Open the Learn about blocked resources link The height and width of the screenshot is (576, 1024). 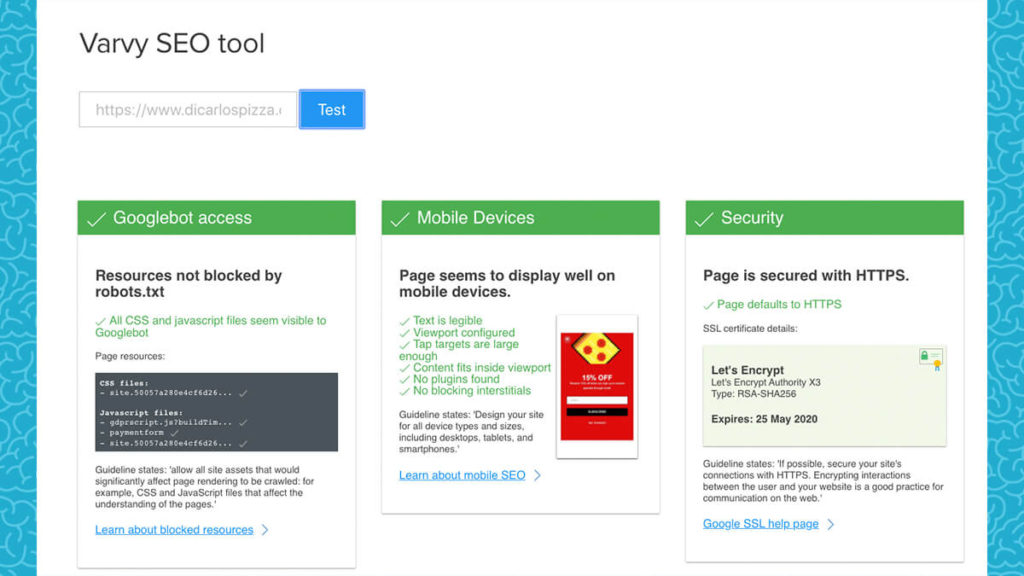point(174,530)
